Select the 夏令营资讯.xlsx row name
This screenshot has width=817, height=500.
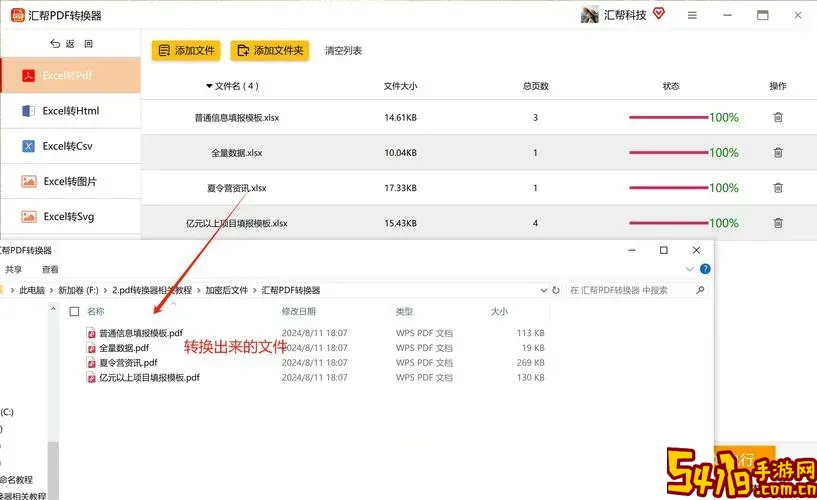coord(237,188)
